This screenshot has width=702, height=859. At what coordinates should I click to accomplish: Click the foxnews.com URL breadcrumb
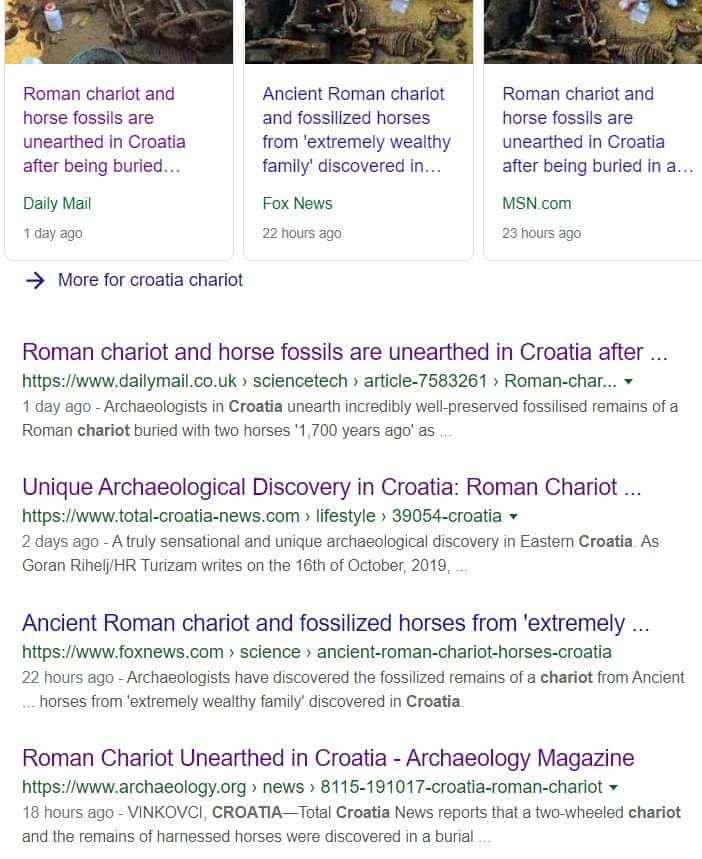point(317,652)
